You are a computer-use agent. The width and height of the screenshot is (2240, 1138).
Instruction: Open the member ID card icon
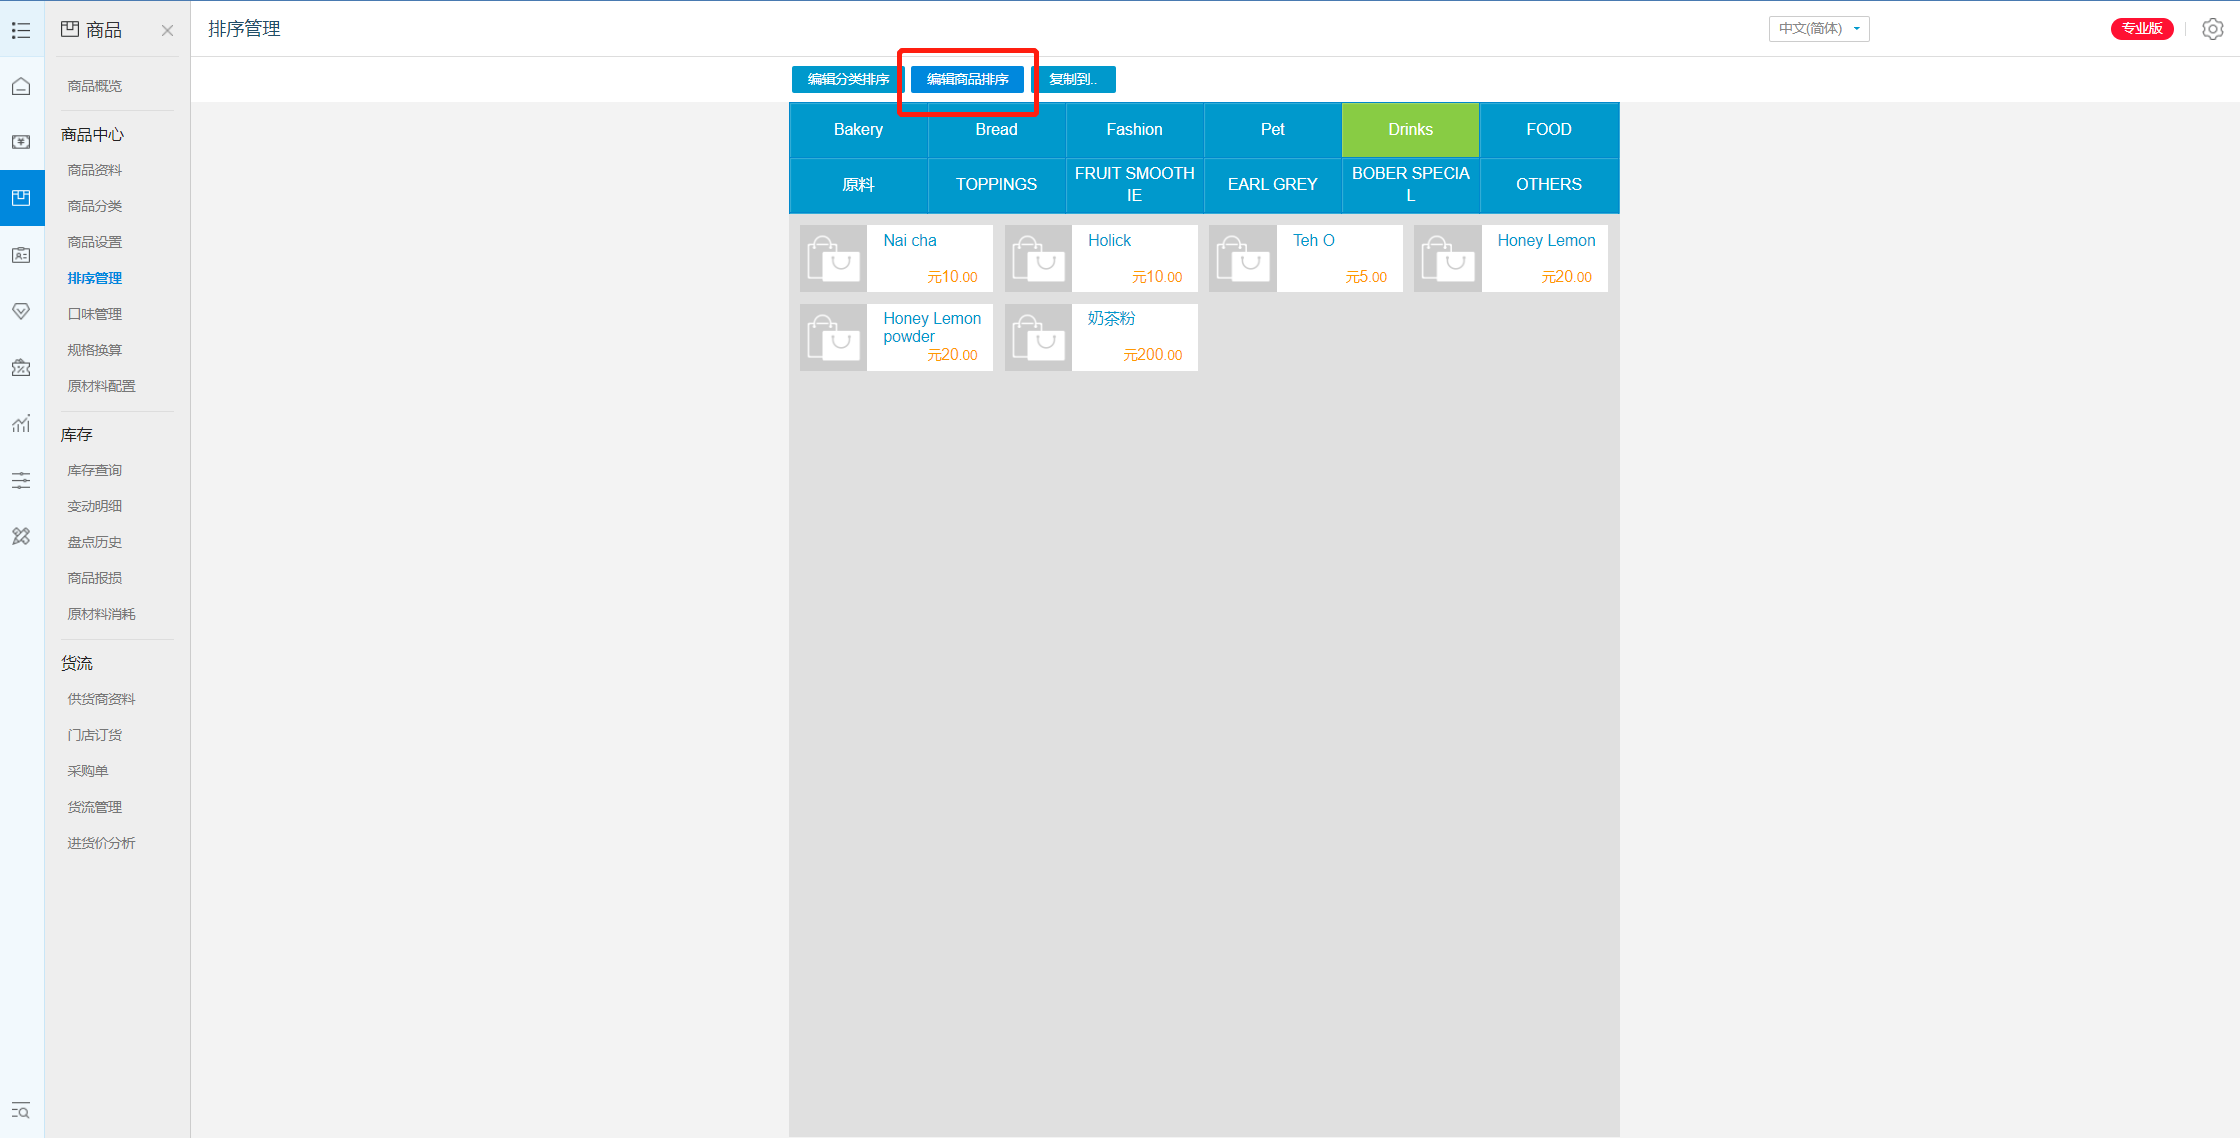(21, 255)
